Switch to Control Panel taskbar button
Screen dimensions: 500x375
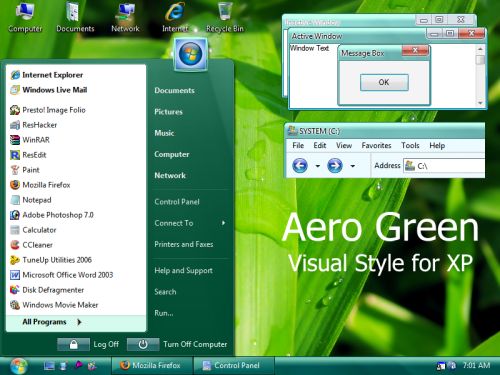[x=234, y=366]
